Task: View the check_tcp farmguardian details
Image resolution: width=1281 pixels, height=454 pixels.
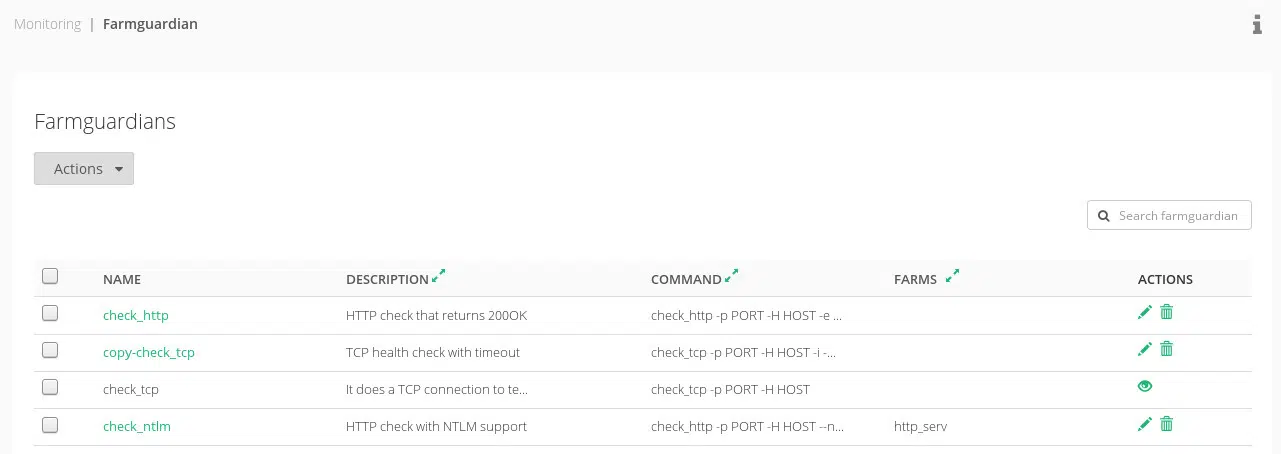Action: coord(1145,387)
